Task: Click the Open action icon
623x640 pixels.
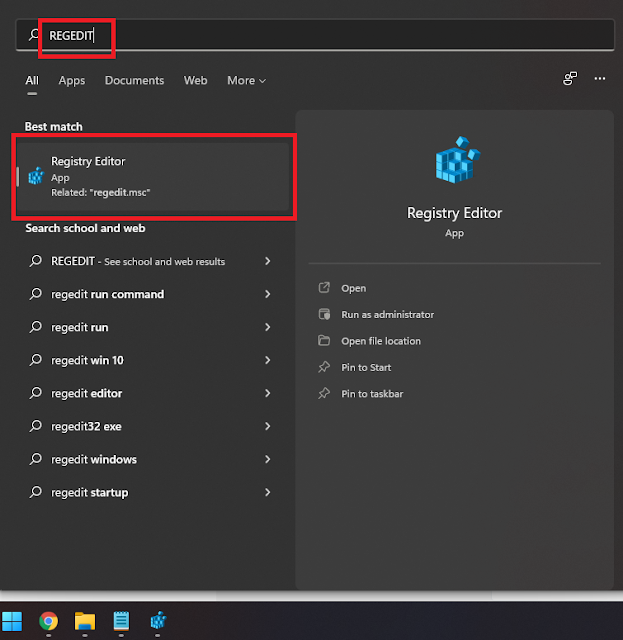Action: (x=324, y=288)
